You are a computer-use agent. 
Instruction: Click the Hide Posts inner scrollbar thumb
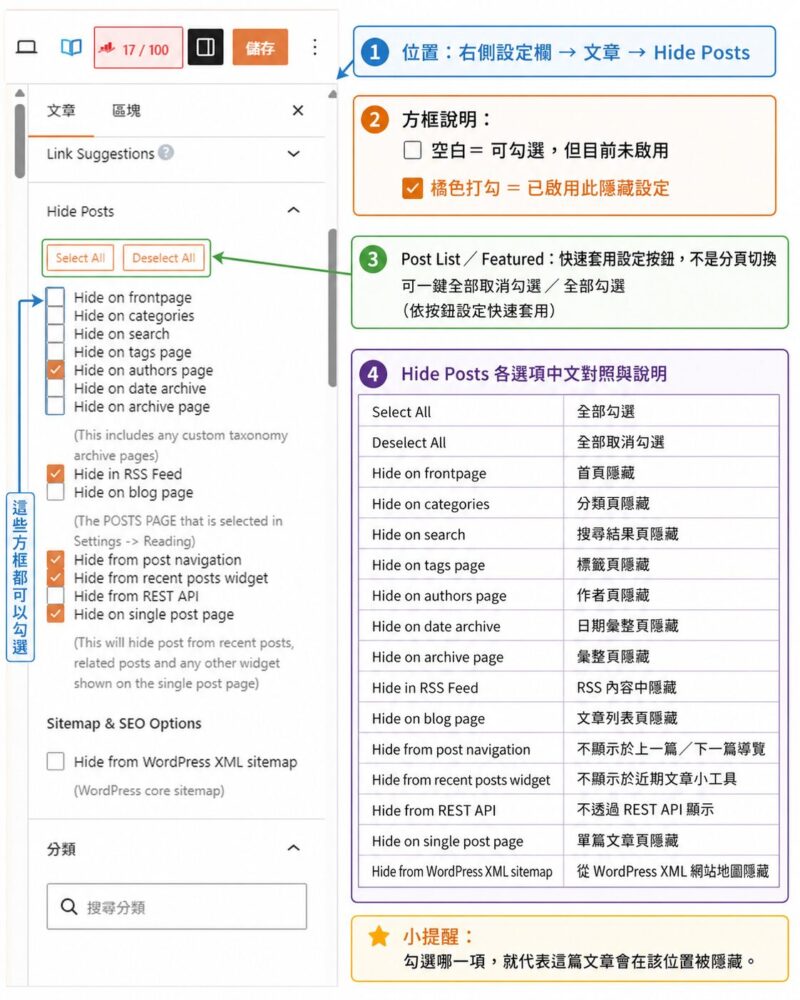tap(332, 308)
